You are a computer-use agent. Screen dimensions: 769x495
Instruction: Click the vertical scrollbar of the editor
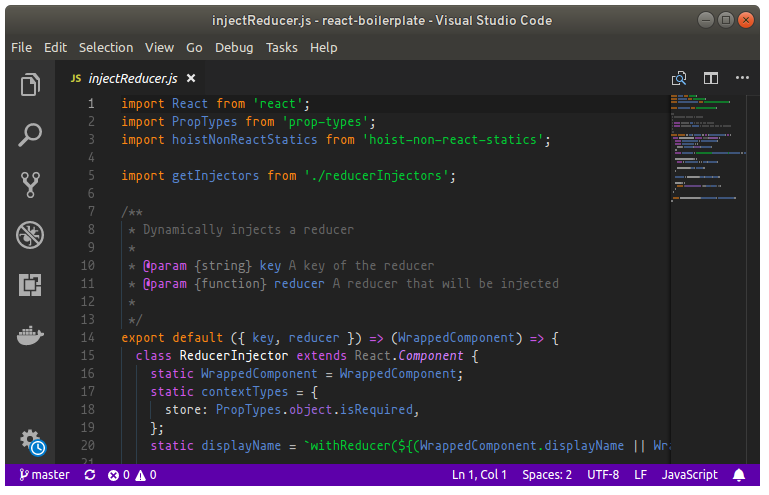point(753,279)
